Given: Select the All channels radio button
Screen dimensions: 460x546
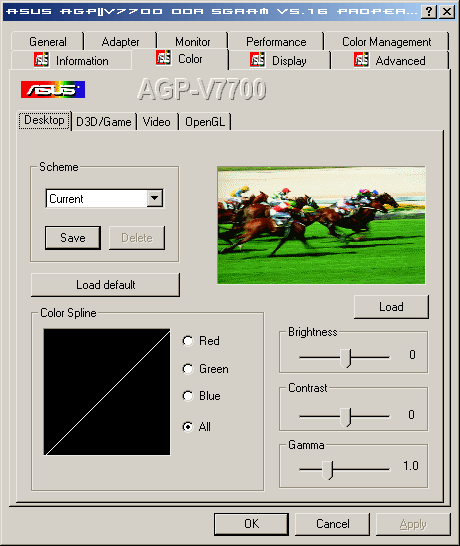Looking at the screenshot, I should [x=188, y=427].
